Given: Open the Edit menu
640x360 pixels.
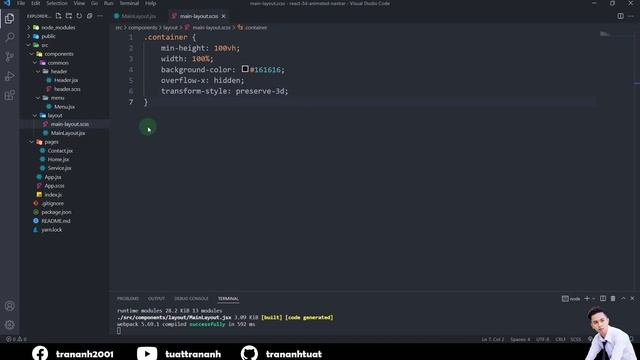Looking at the screenshot, I should pyautogui.click(x=36, y=3).
